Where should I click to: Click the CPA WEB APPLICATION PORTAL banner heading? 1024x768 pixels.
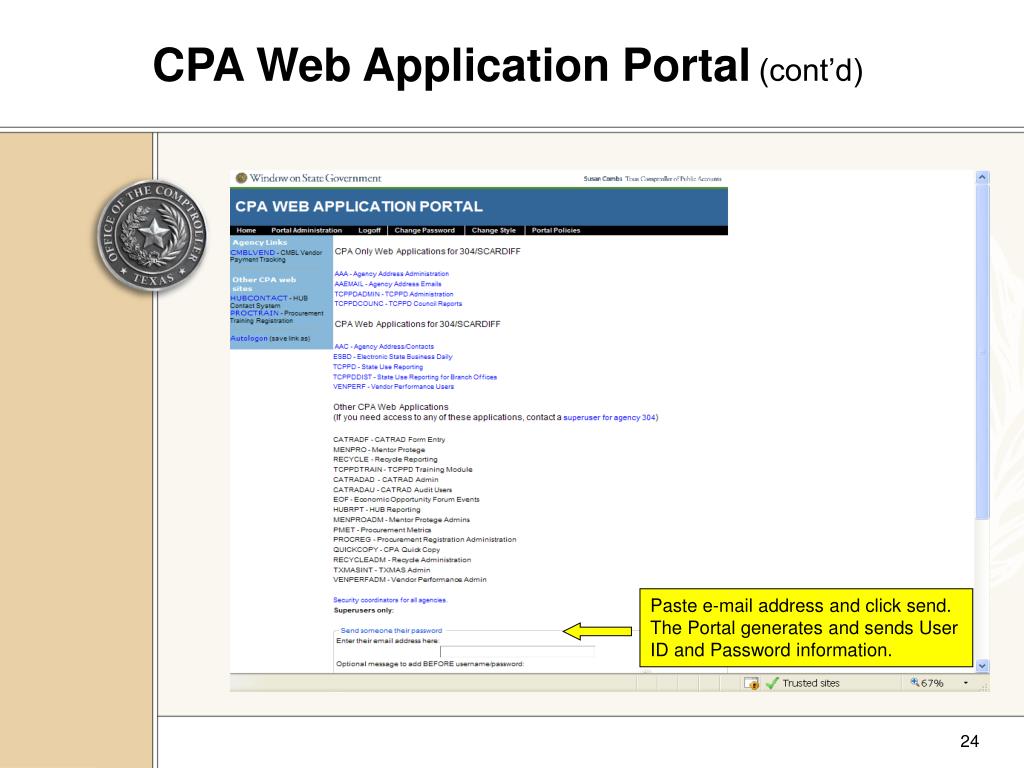click(x=359, y=207)
